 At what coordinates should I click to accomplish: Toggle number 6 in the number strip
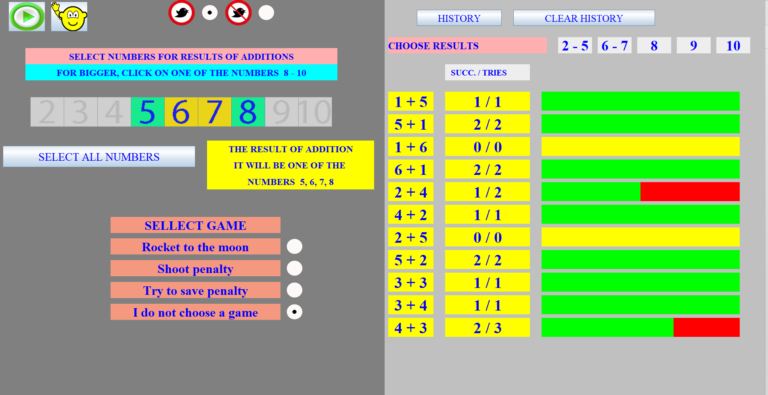tap(181, 112)
